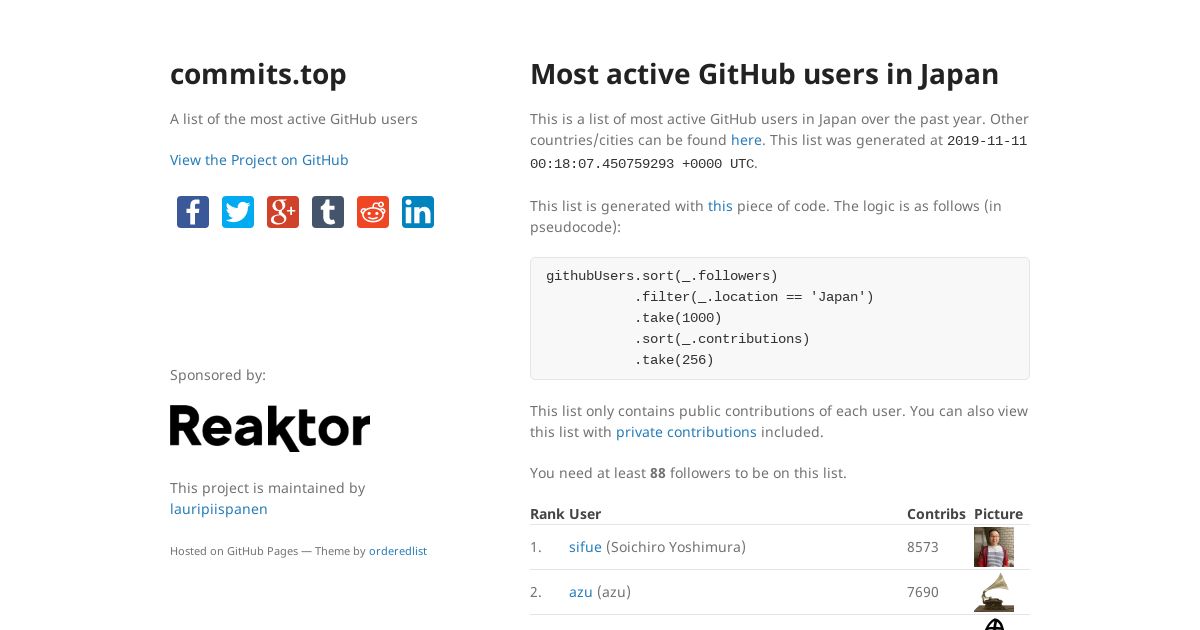View list with 'private contributions' link
The height and width of the screenshot is (630, 1200).
(686, 432)
